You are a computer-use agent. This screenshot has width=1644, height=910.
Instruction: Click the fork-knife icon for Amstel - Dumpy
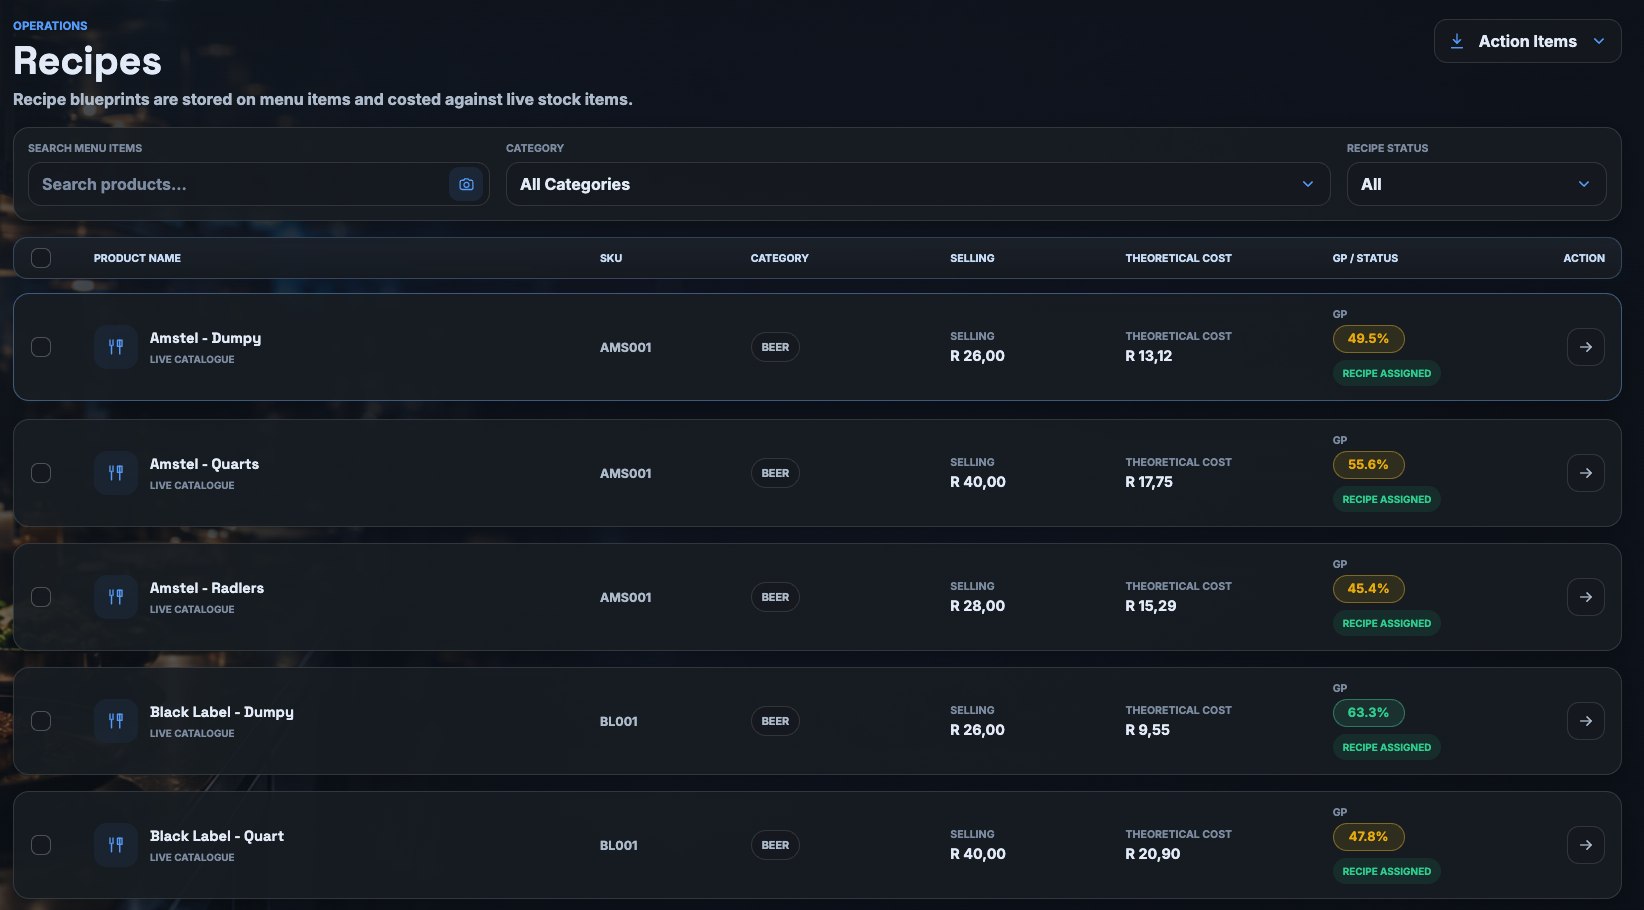click(x=116, y=347)
